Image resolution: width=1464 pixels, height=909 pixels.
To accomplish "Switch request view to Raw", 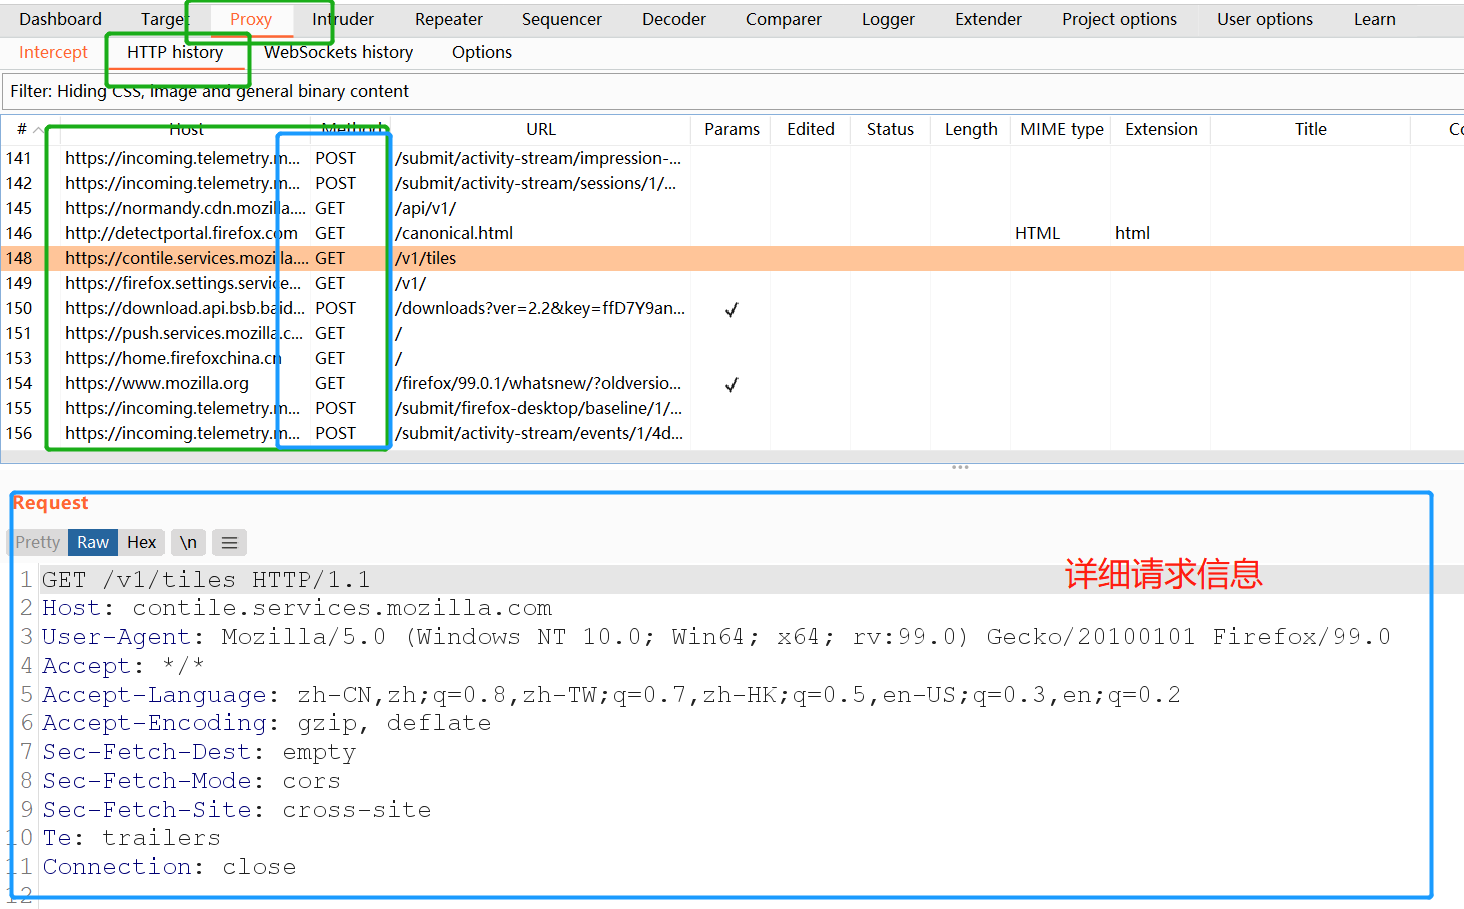I will pos(93,542).
